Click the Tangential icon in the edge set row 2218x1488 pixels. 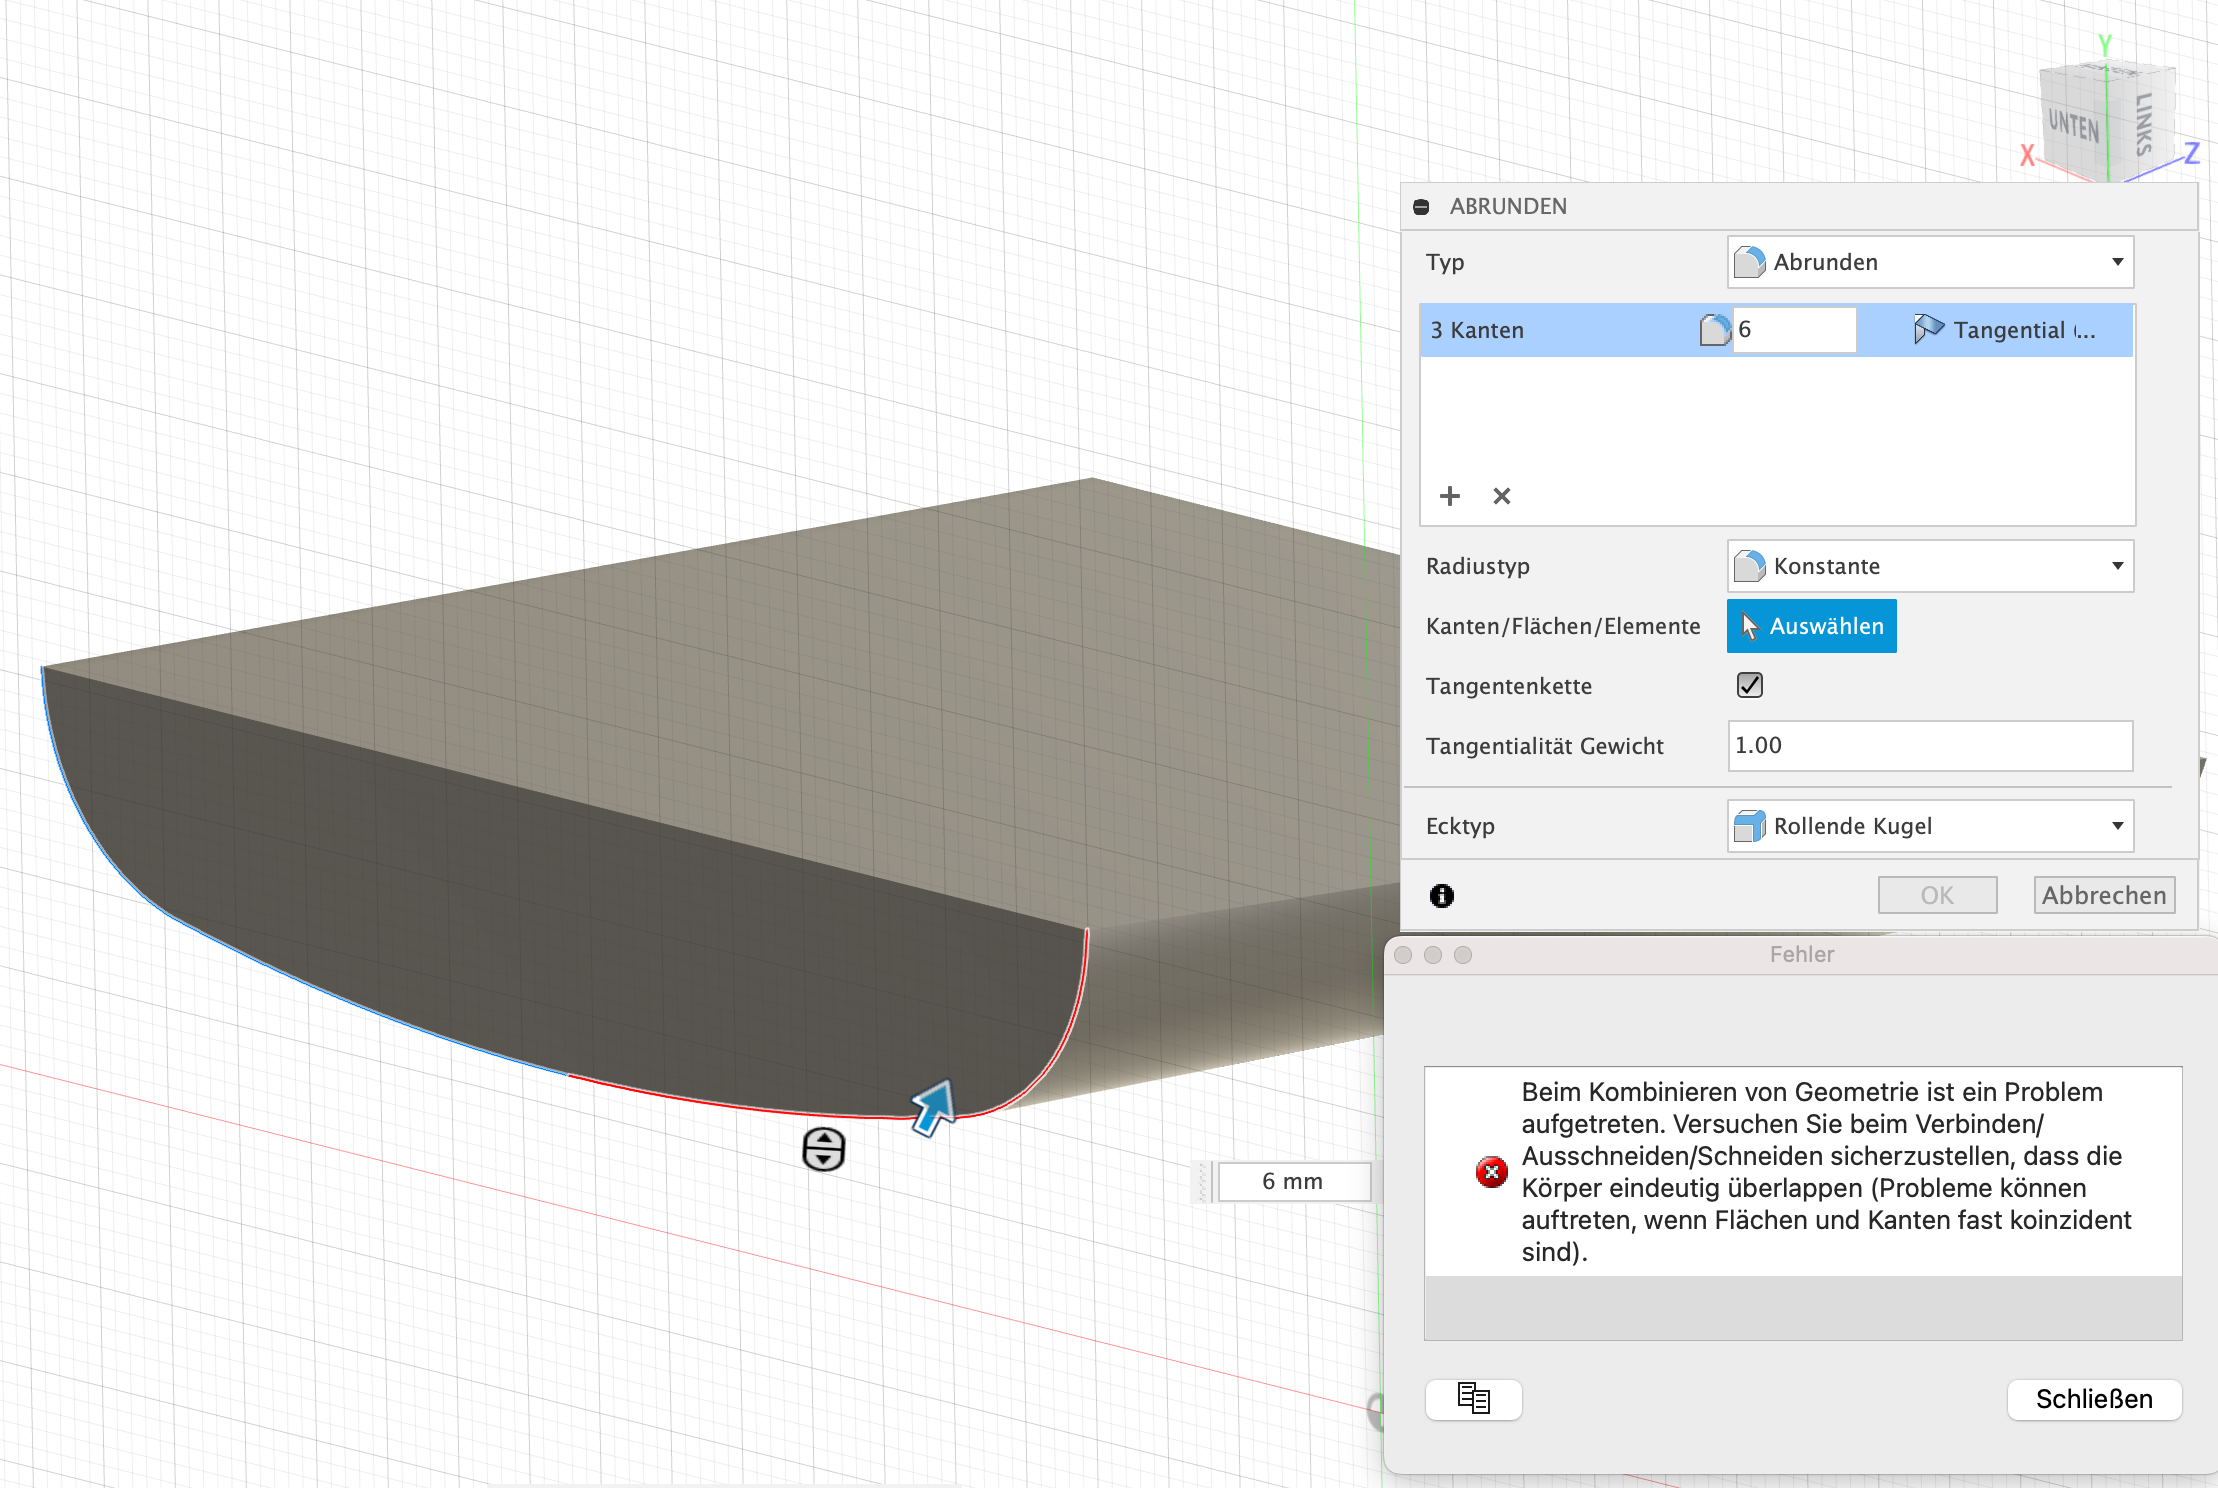click(1929, 329)
